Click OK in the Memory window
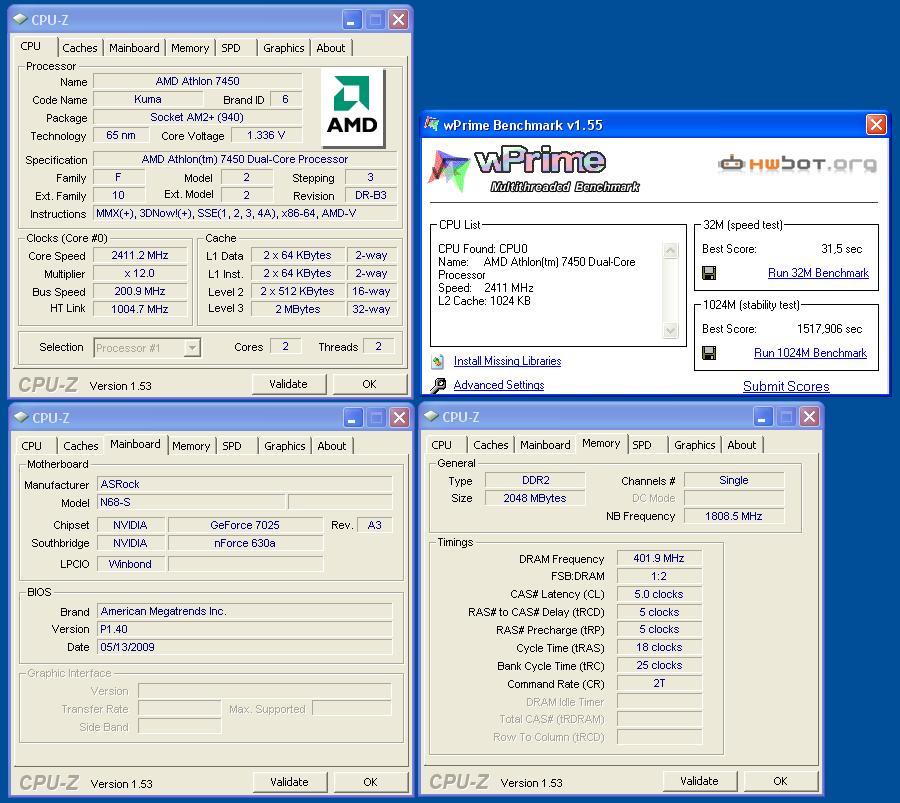Screen dimensions: 900x803 coord(781,781)
